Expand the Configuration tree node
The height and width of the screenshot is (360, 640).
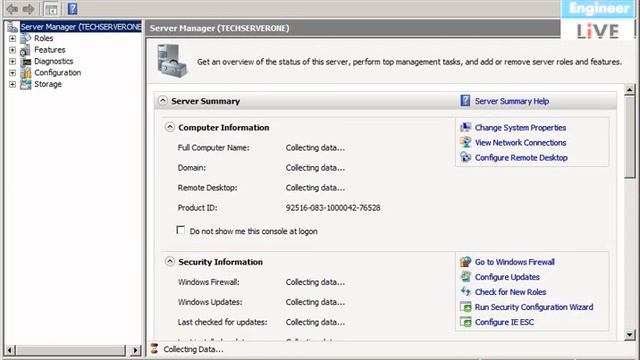point(13,73)
